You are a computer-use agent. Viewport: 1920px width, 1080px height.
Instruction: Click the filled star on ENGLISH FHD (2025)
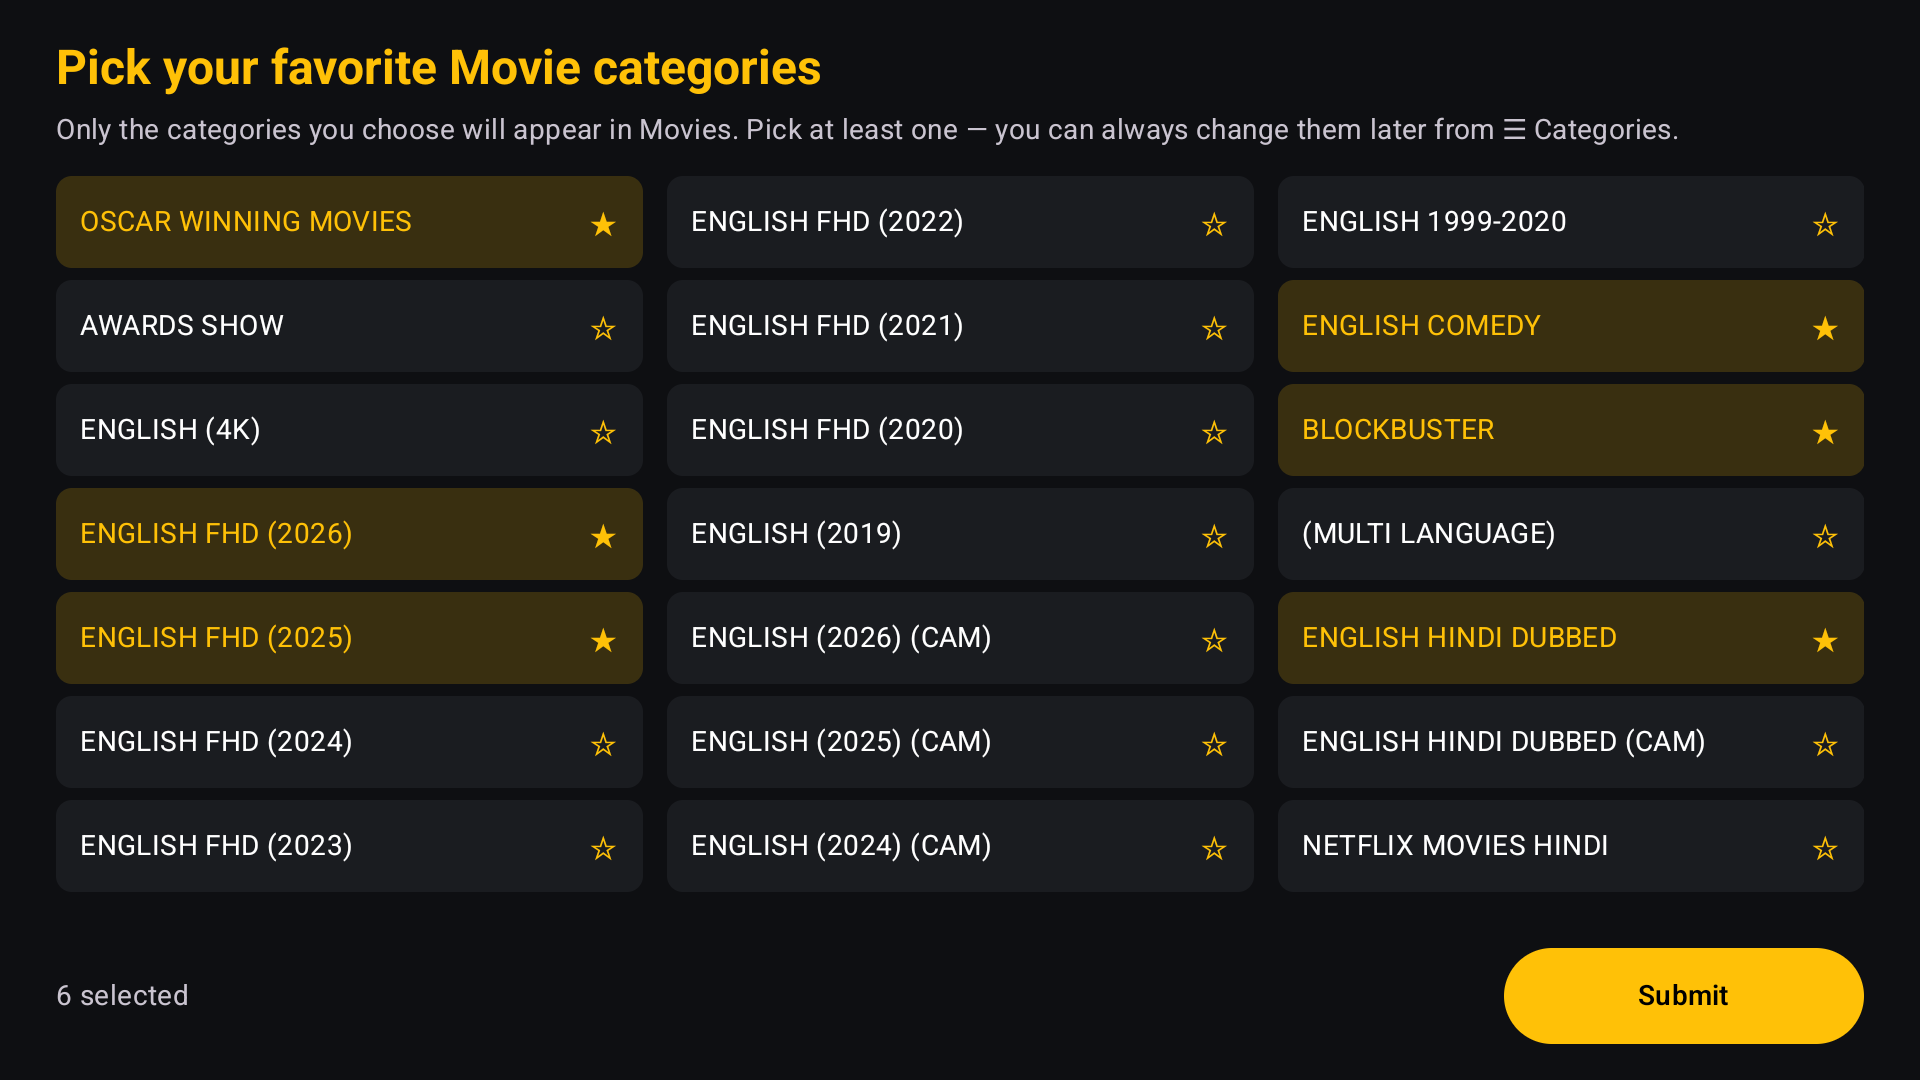point(603,640)
